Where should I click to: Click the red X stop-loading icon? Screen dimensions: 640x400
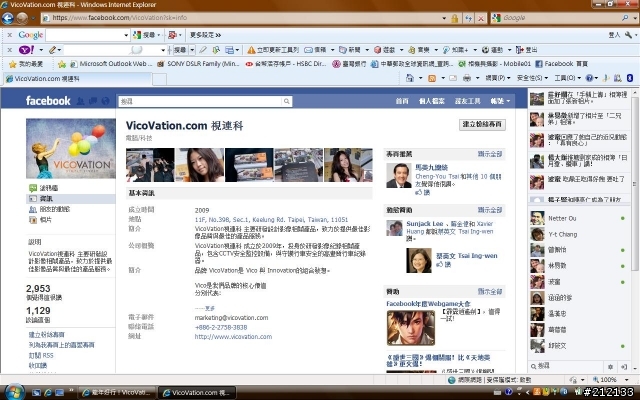point(481,18)
